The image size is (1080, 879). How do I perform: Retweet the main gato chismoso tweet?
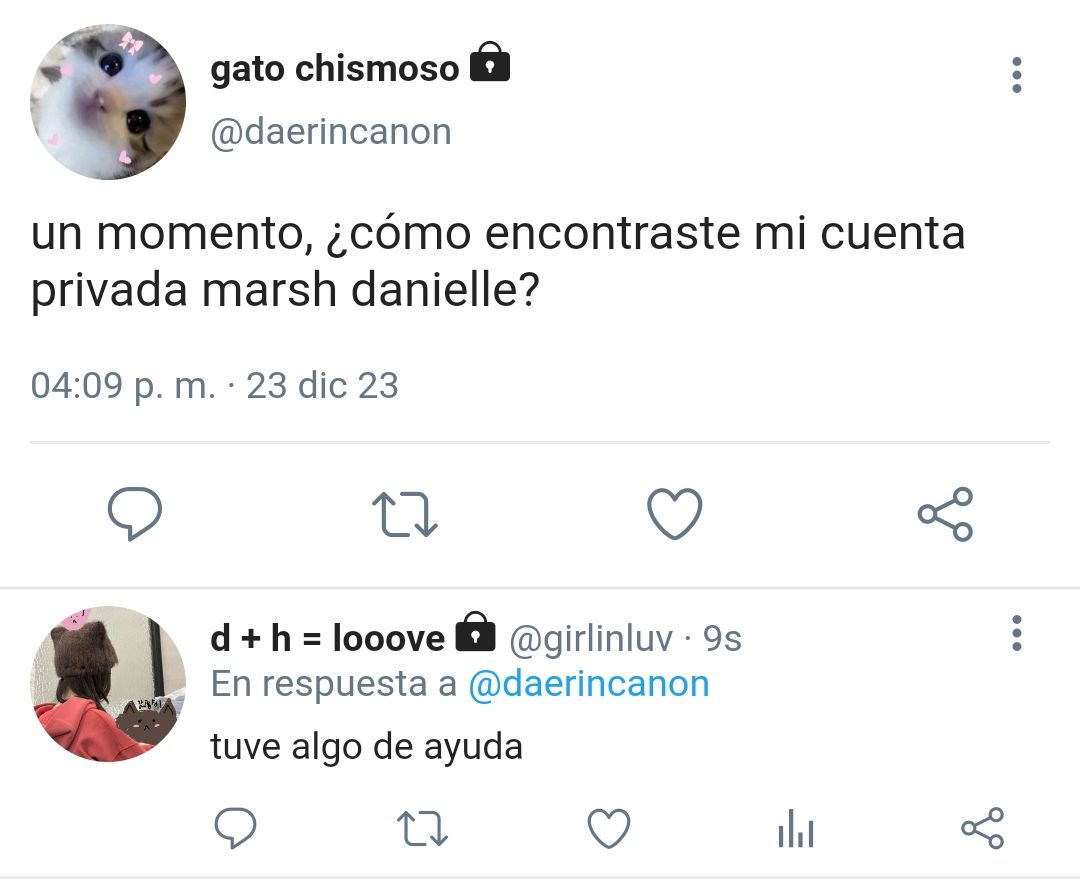pyautogui.click(x=404, y=514)
